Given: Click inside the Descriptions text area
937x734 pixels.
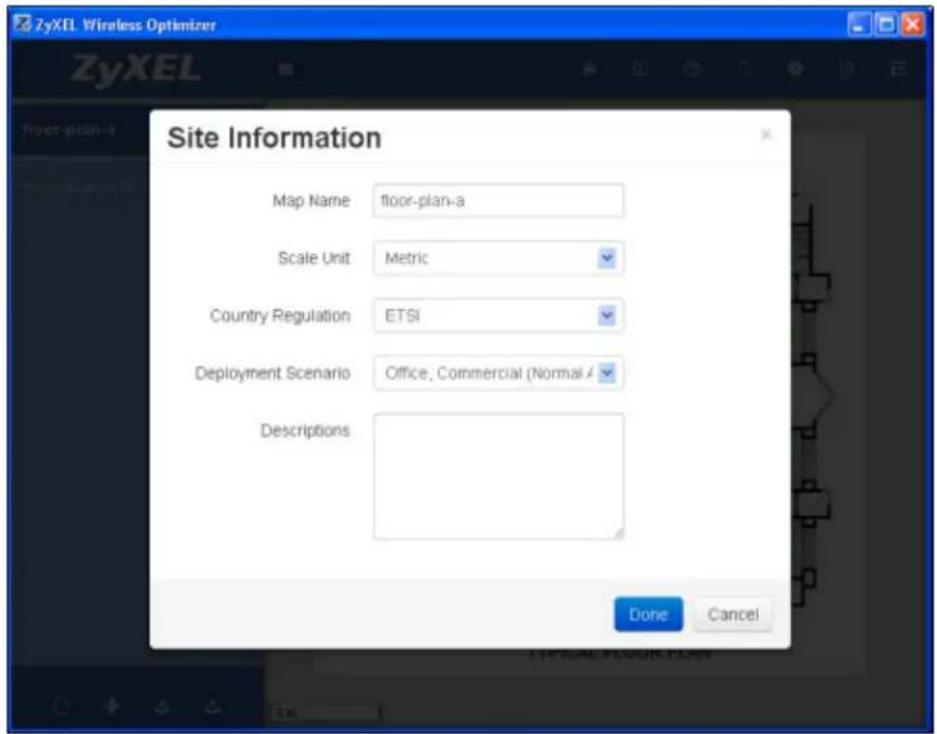Looking at the screenshot, I should coord(498,476).
